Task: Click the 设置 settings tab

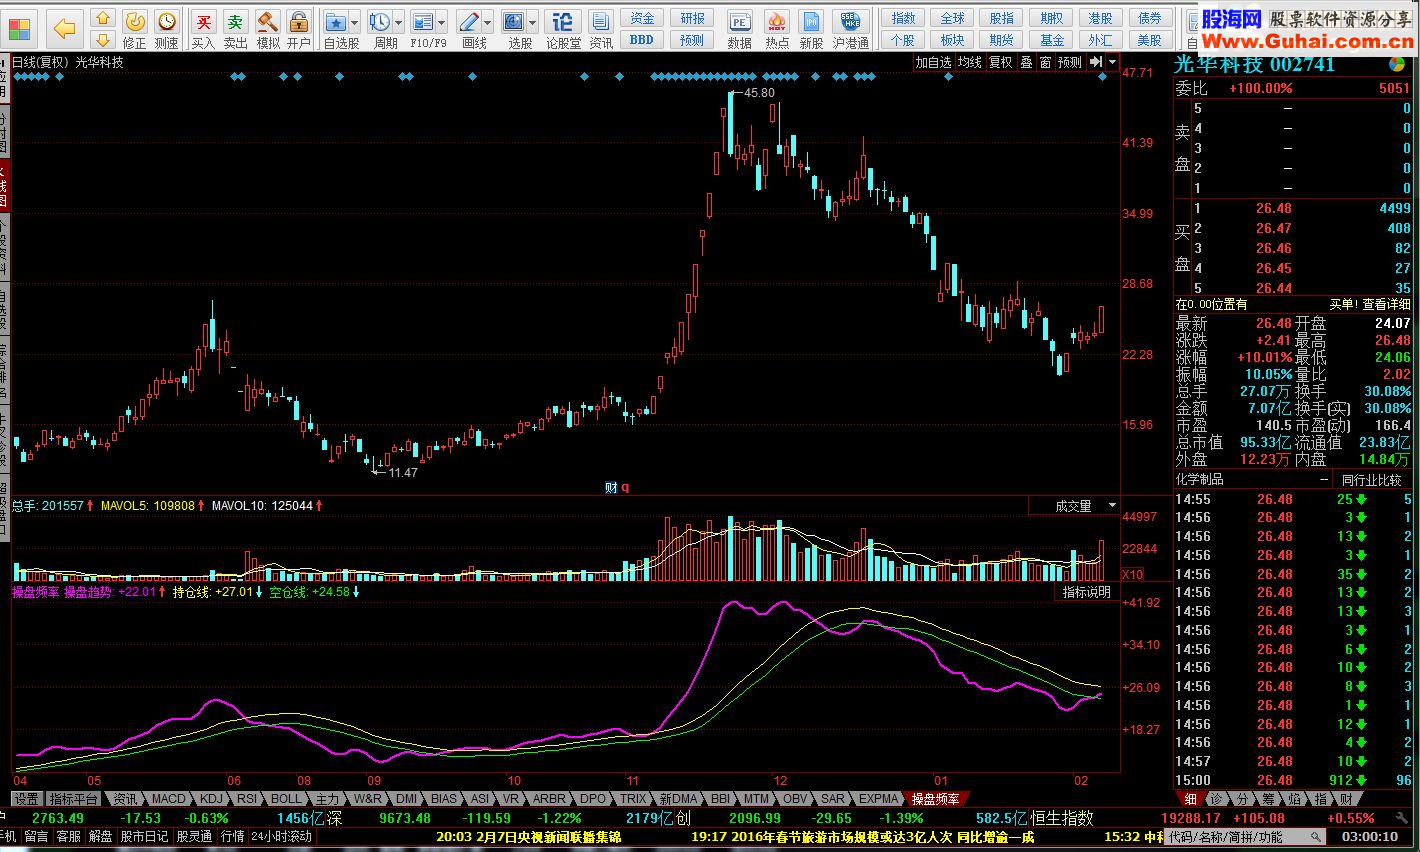Action: 27,799
